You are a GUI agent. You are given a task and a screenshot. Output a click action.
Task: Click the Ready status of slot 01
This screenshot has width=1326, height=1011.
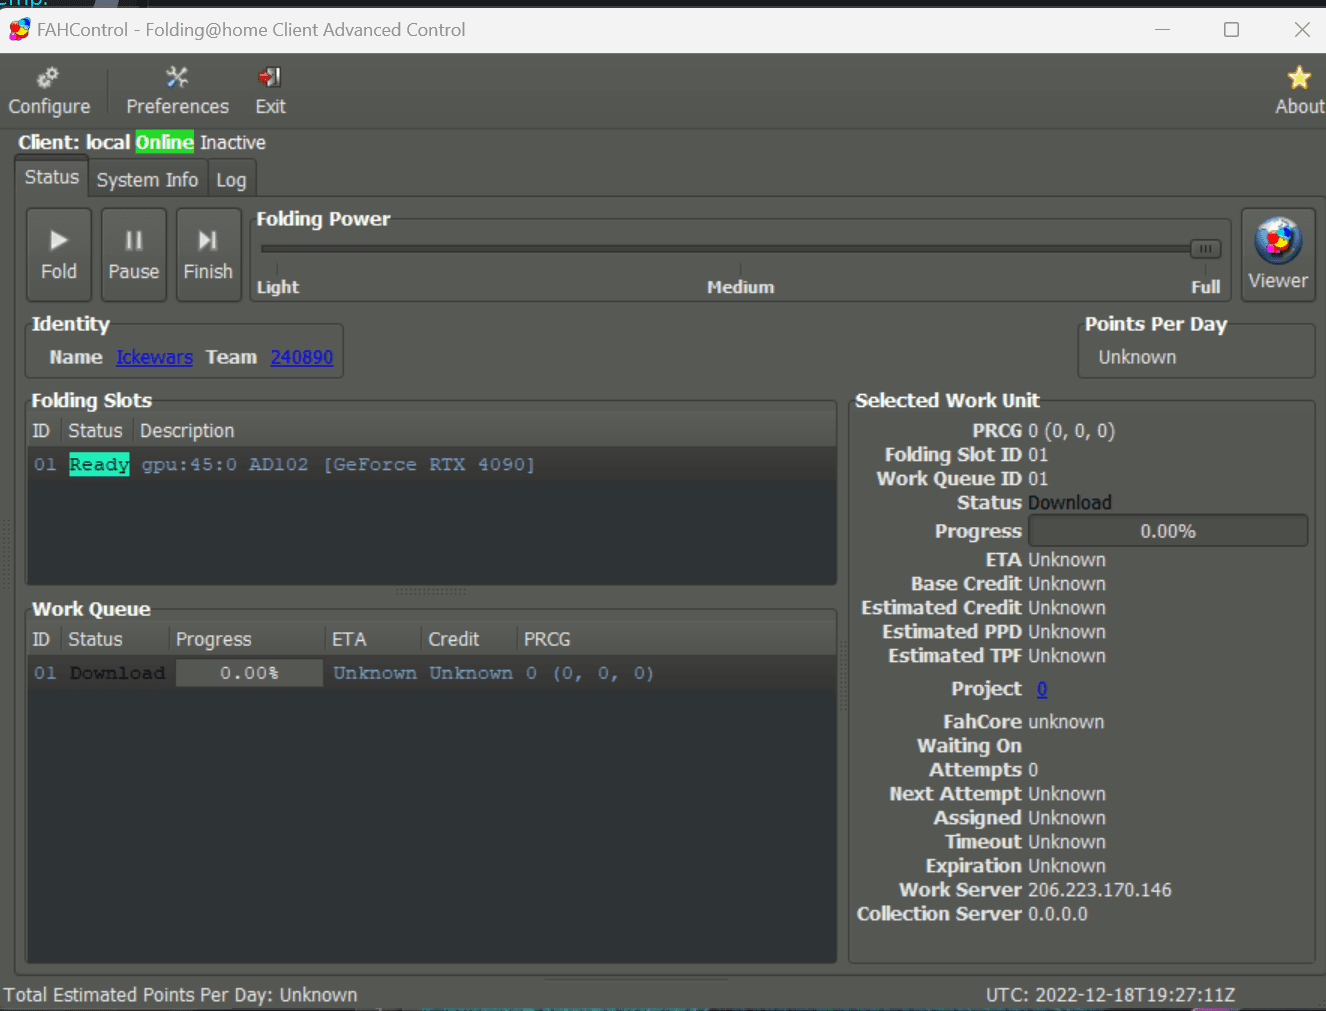99,464
